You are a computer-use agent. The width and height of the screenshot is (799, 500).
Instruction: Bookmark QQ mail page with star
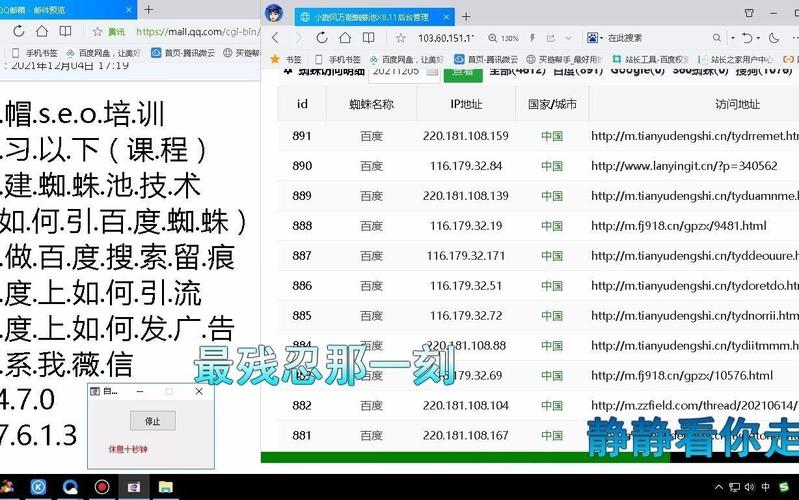(97, 32)
